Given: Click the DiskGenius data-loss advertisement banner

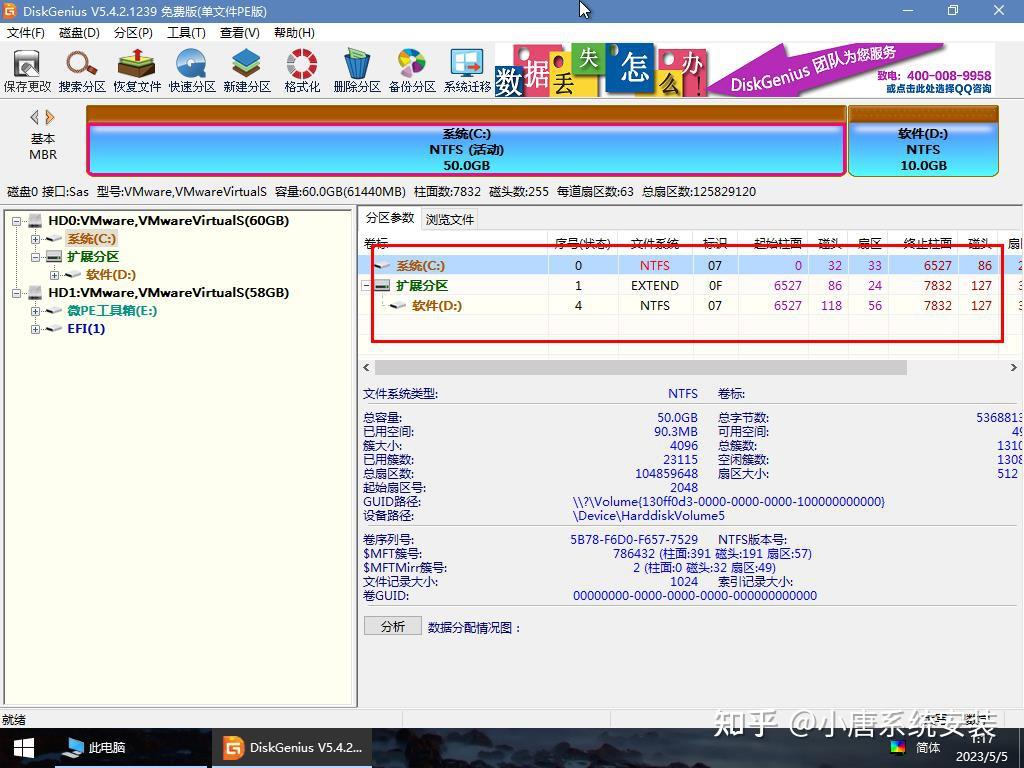Looking at the screenshot, I should 744,70.
